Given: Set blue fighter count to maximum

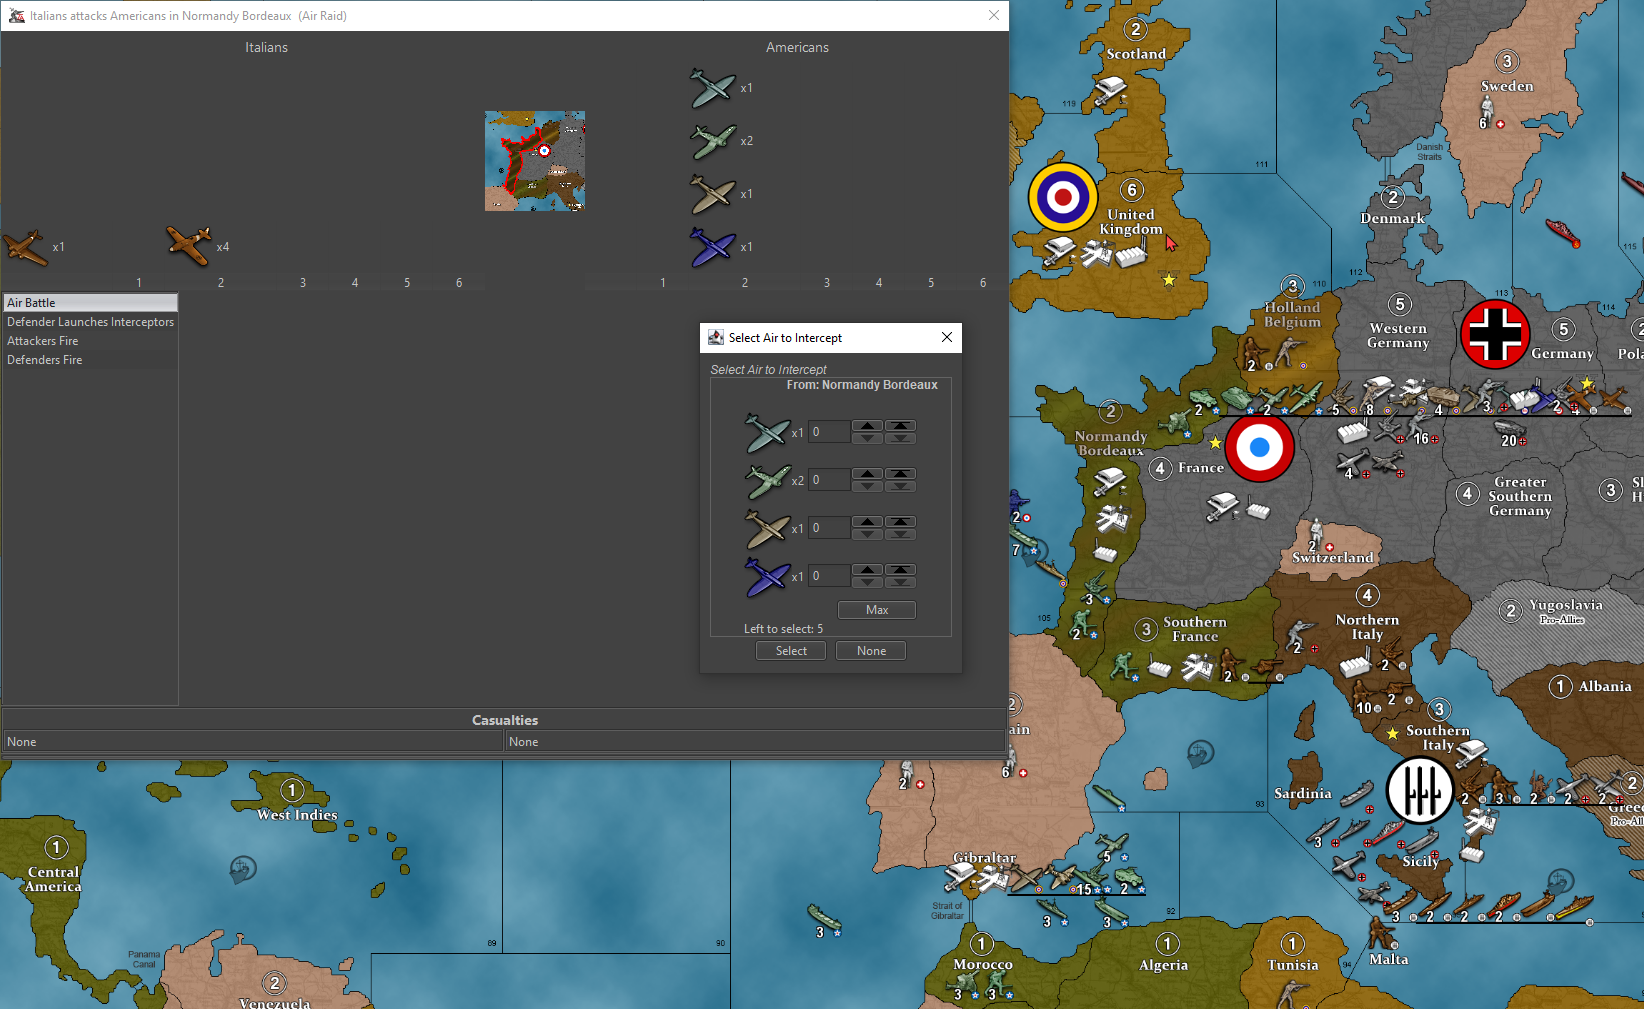Looking at the screenshot, I should 900,570.
